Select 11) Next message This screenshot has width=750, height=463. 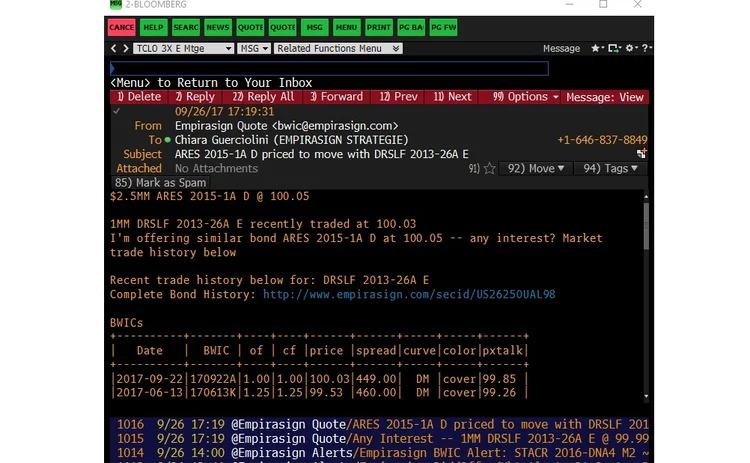[x=452, y=97]
